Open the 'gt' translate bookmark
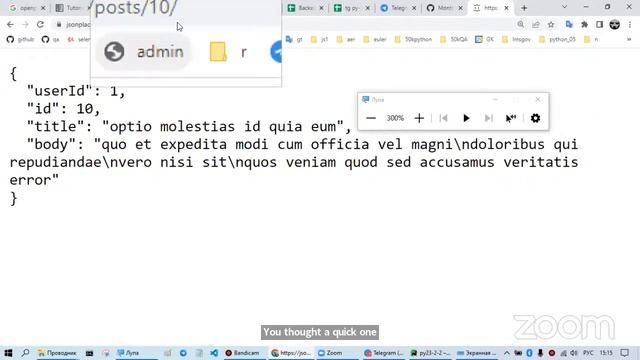 (294, 40)
